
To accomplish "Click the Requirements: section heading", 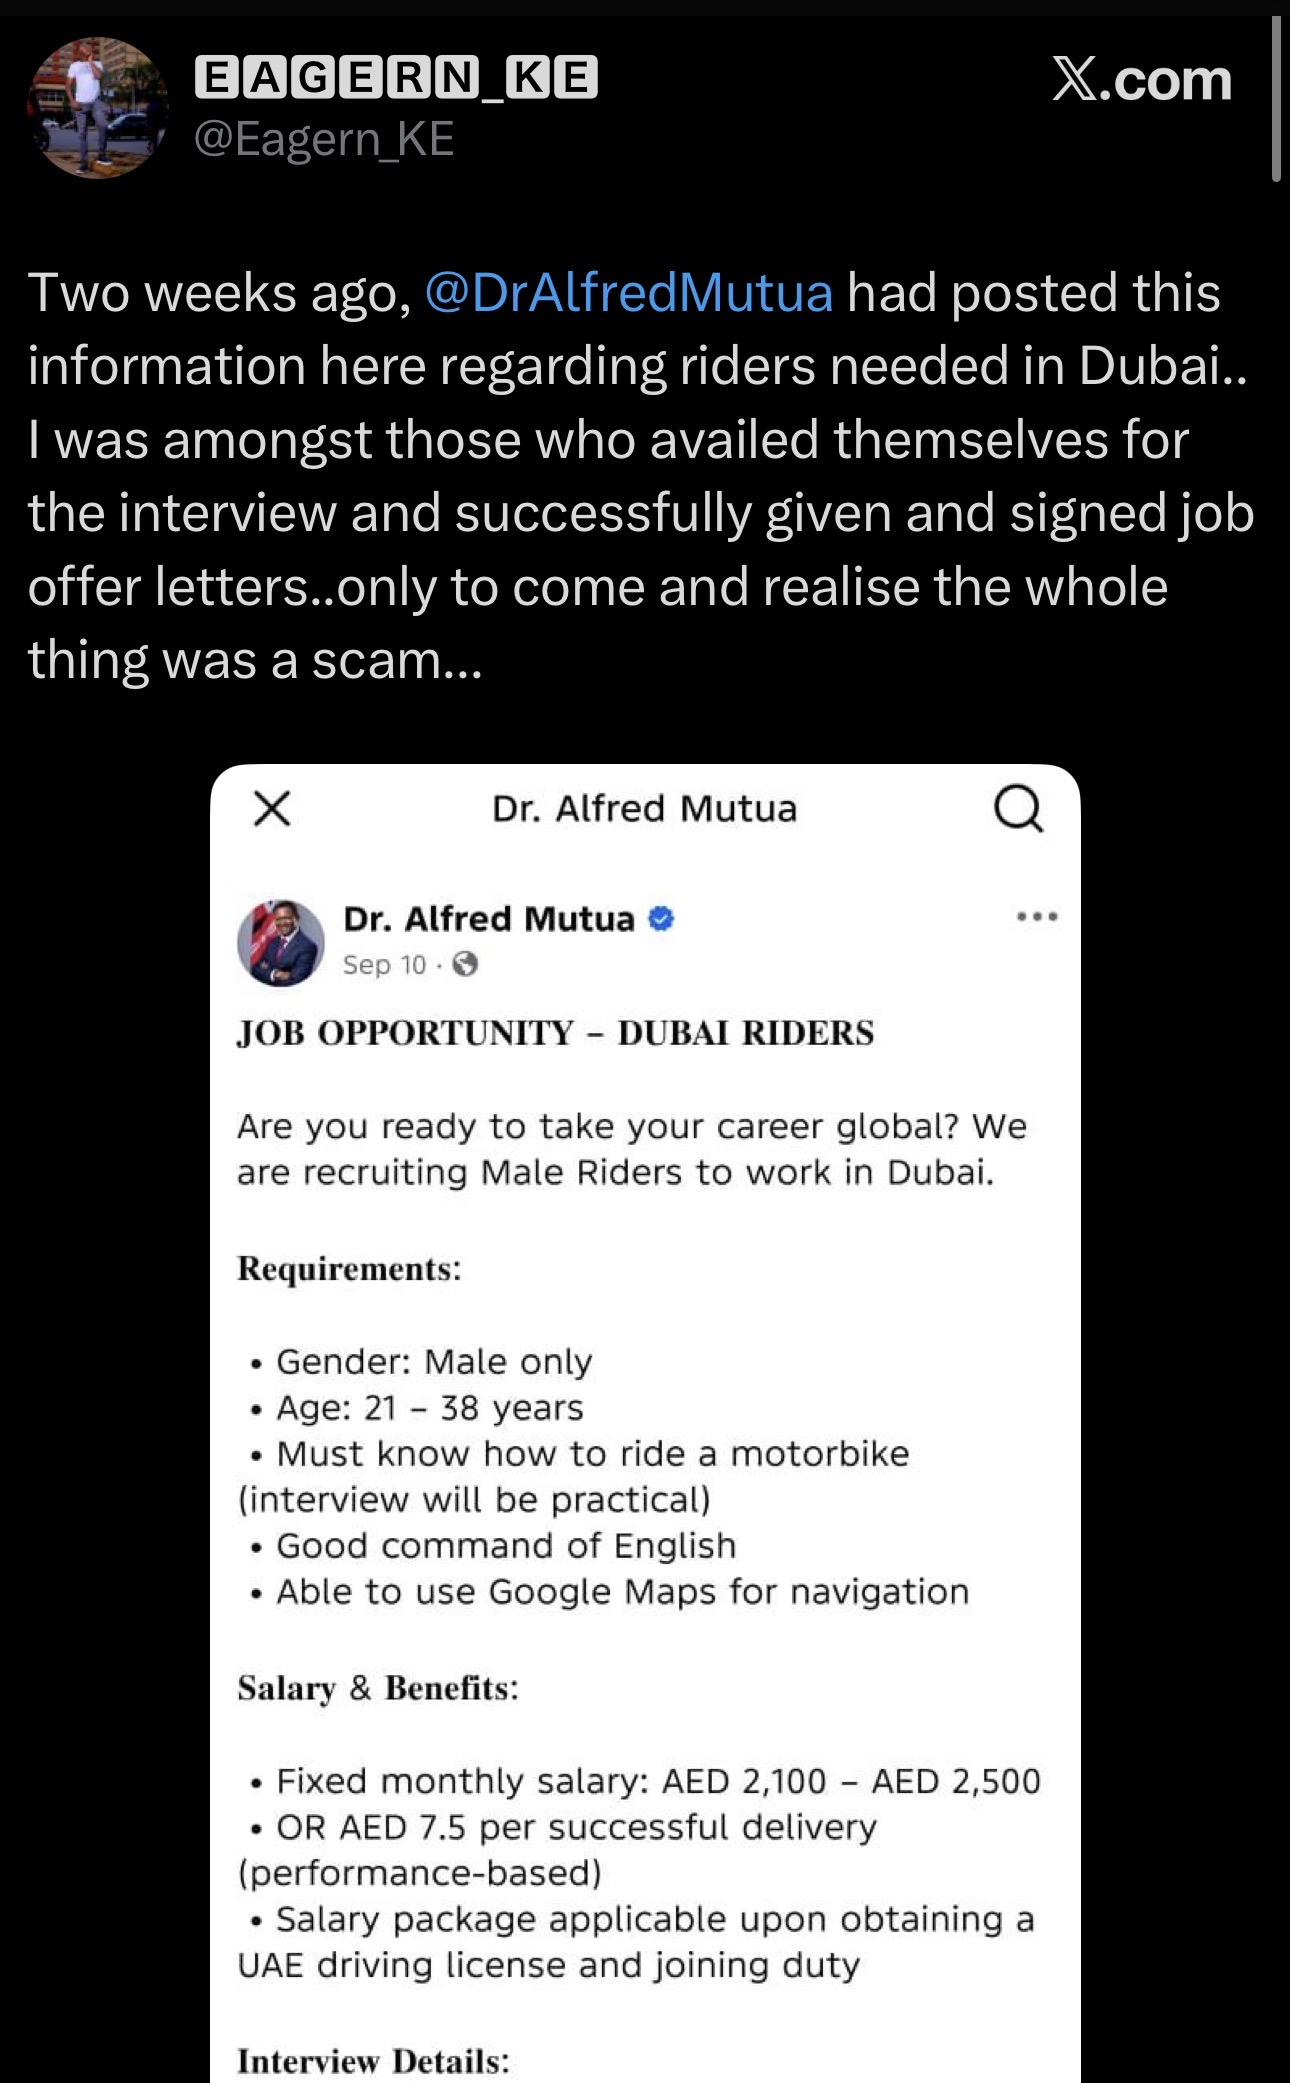I will pyautogui.click(x=349, y=1269).
